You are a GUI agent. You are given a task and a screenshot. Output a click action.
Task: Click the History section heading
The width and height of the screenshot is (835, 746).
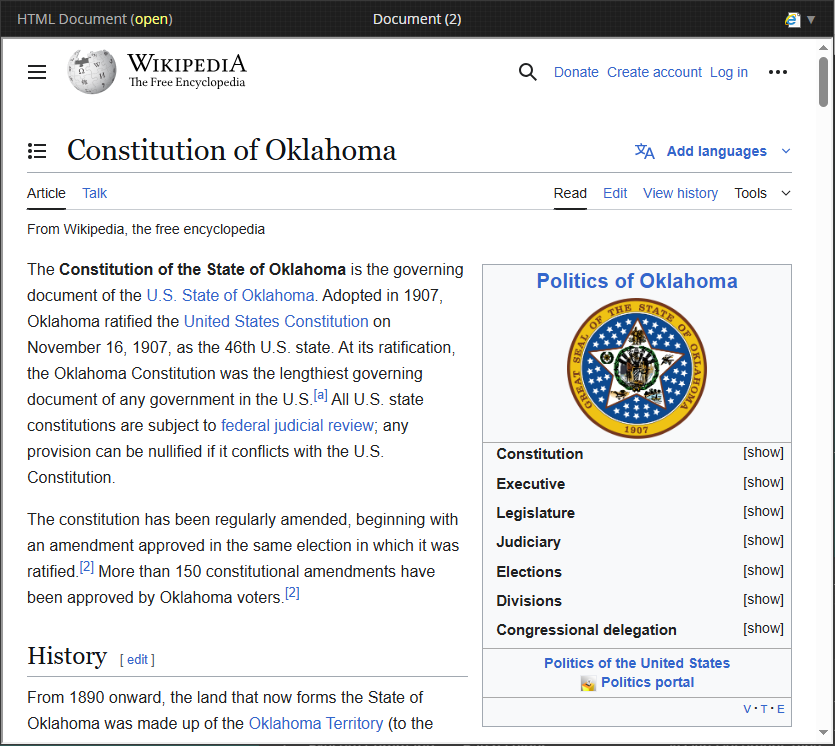[67, 656]
